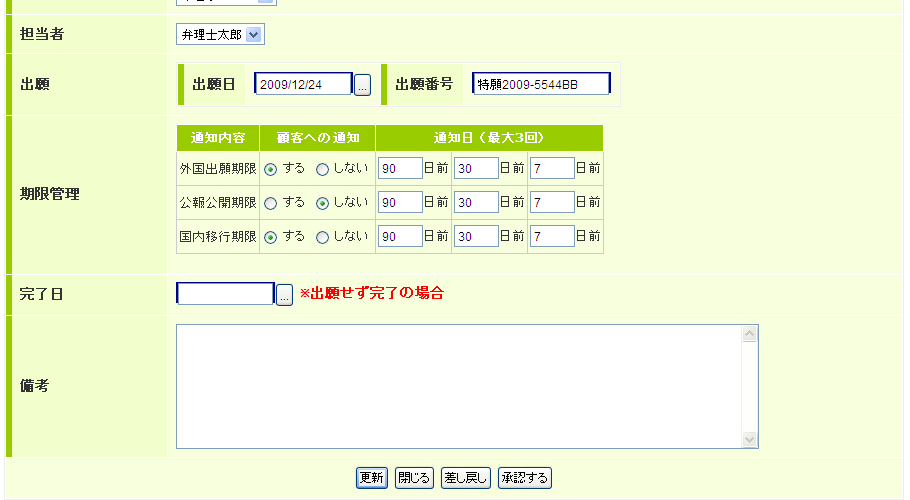910x500 pixels.
Task: Open date picker next to 完了日 field
Action: coord(284,295)
